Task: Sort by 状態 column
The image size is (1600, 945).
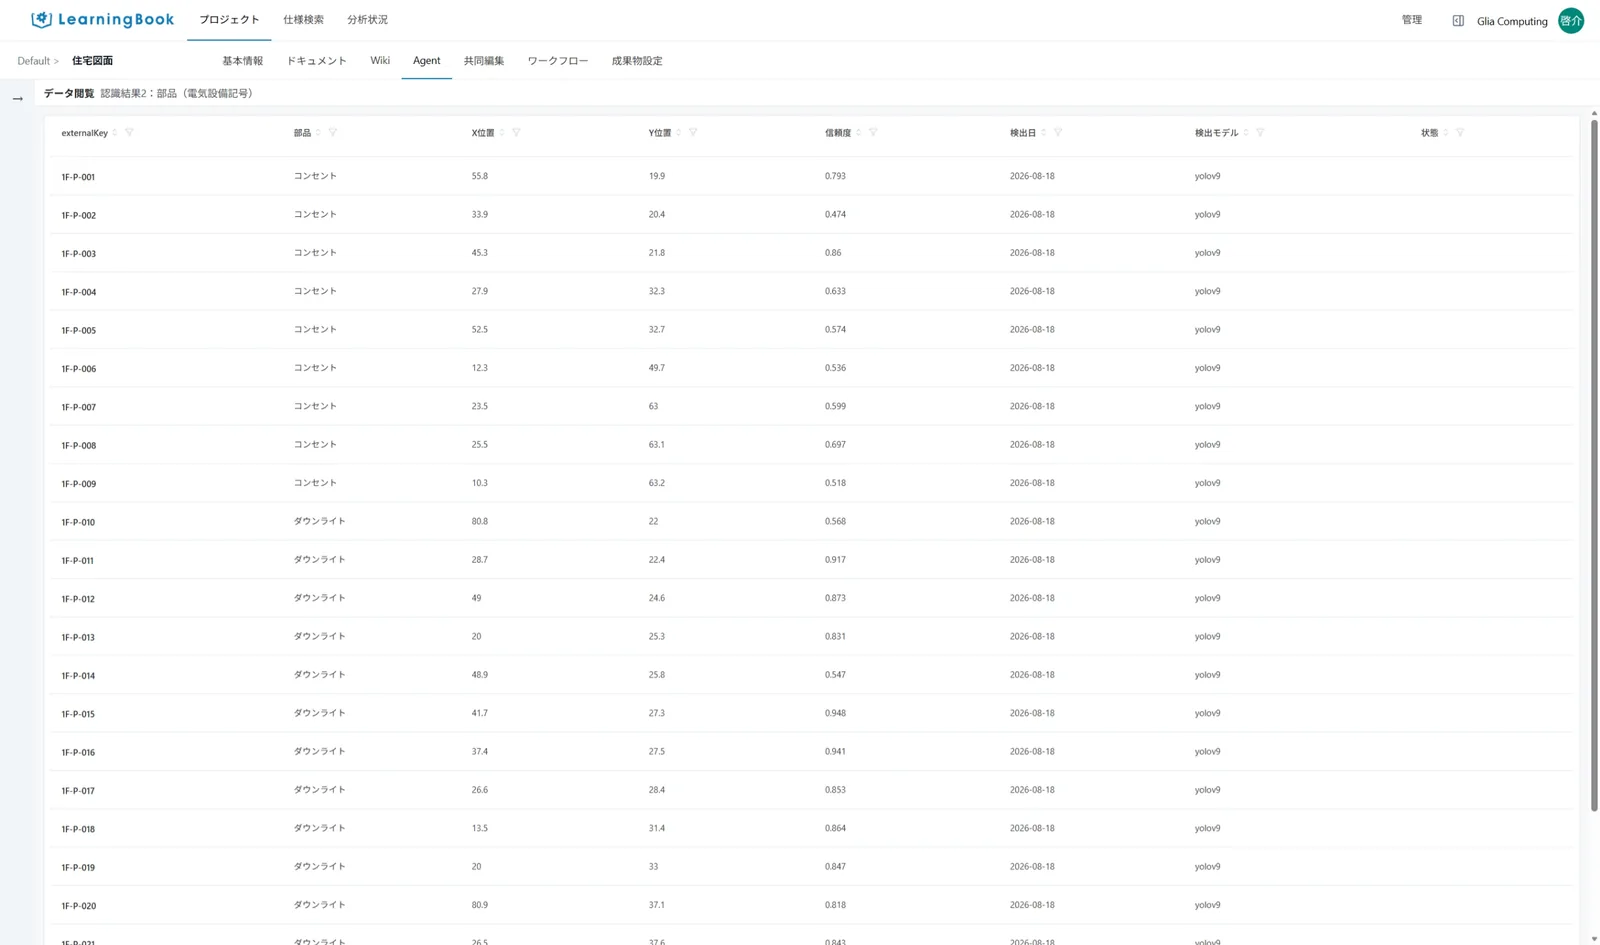Action: coord(1446,133)
